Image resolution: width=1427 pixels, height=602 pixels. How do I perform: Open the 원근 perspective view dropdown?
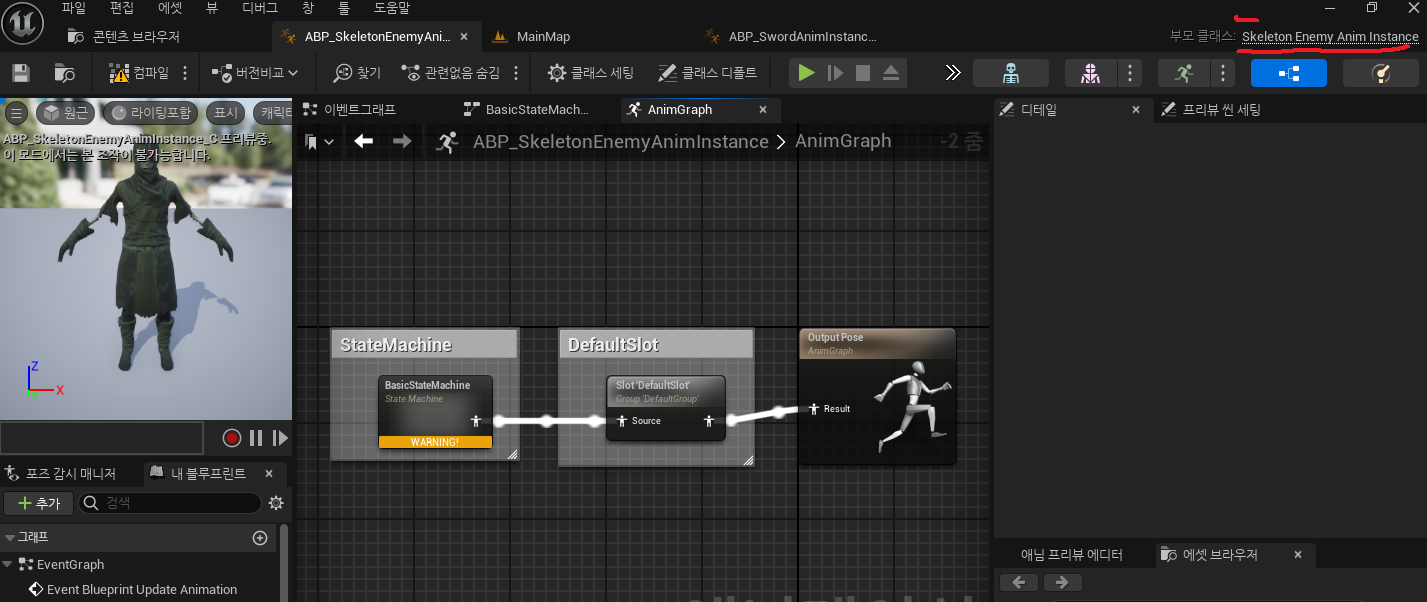(65, 112)
